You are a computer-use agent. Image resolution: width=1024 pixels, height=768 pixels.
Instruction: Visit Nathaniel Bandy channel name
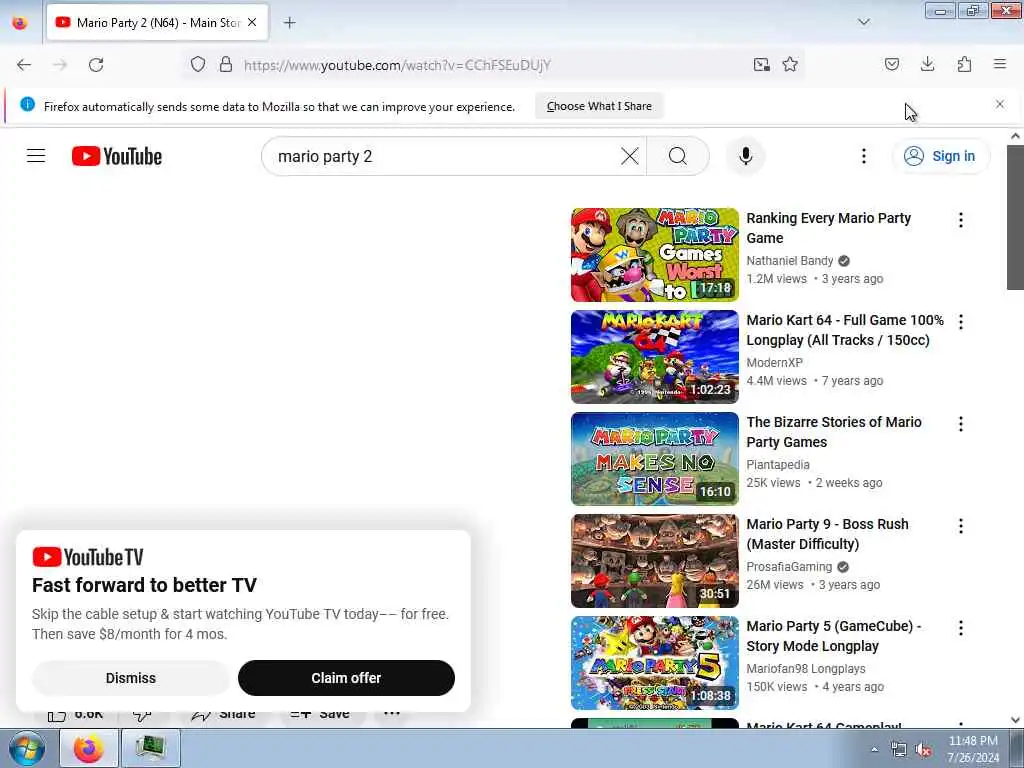(790, 261)
